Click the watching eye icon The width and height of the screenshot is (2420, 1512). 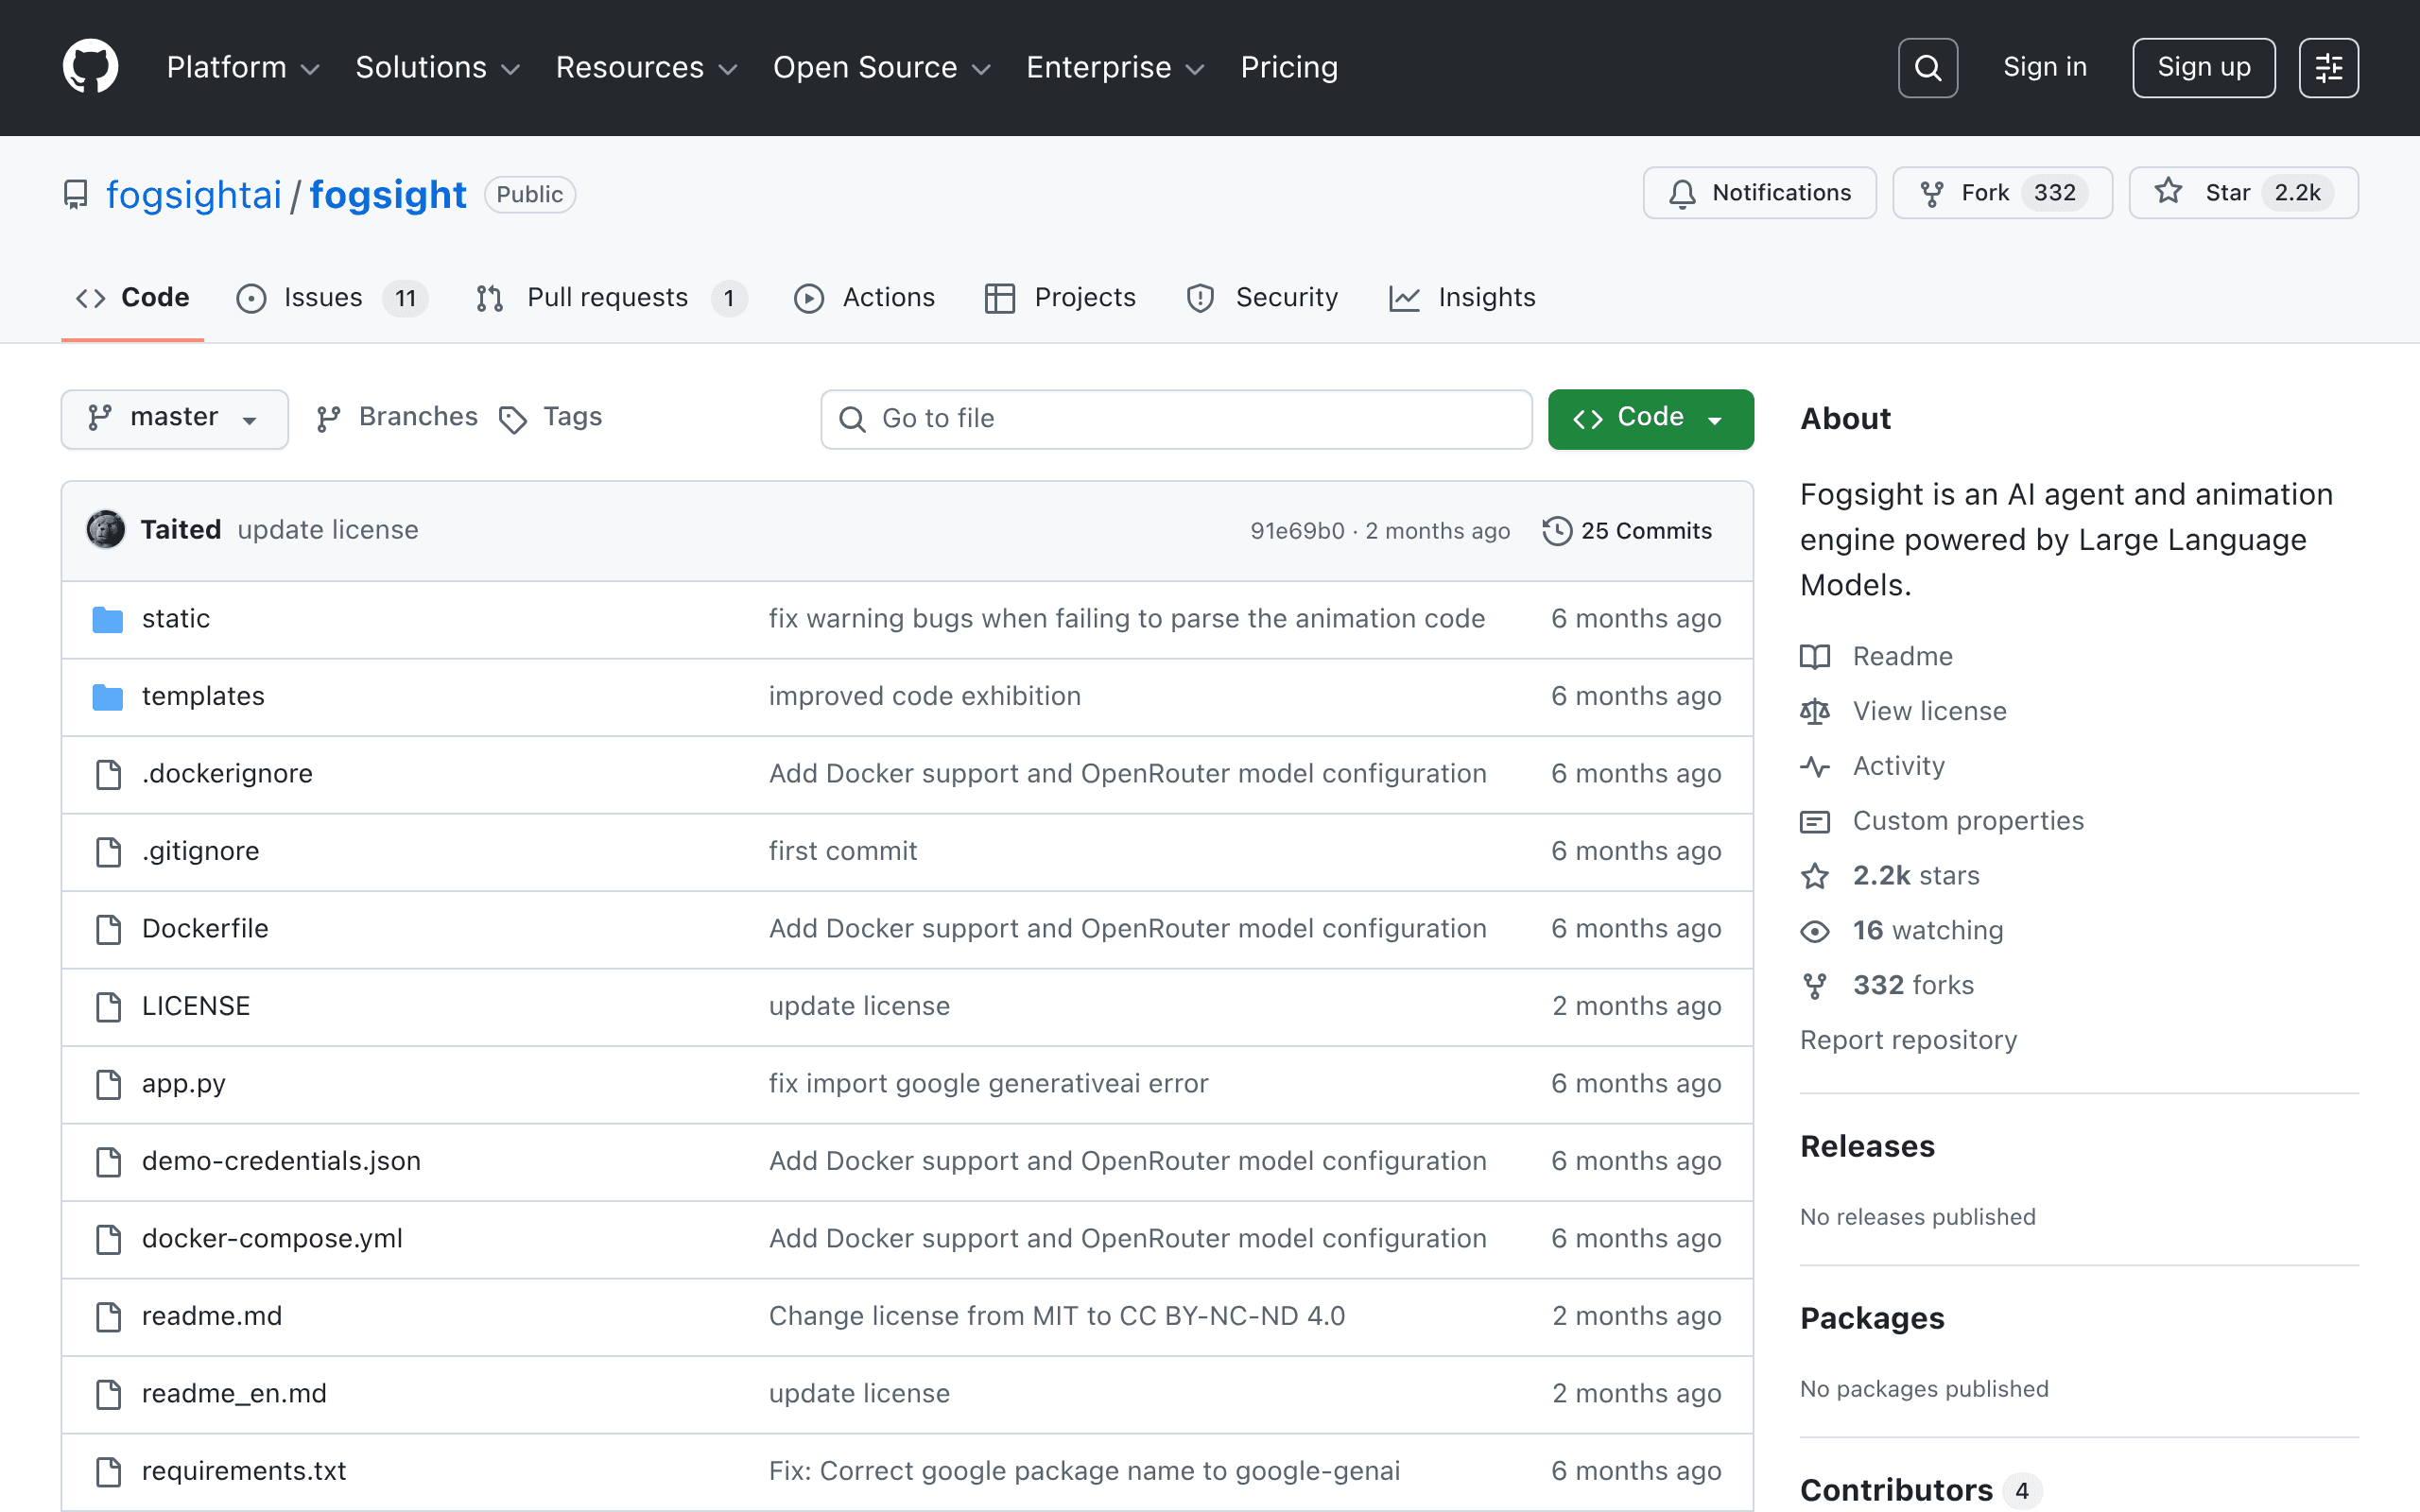click(1815, 931)
